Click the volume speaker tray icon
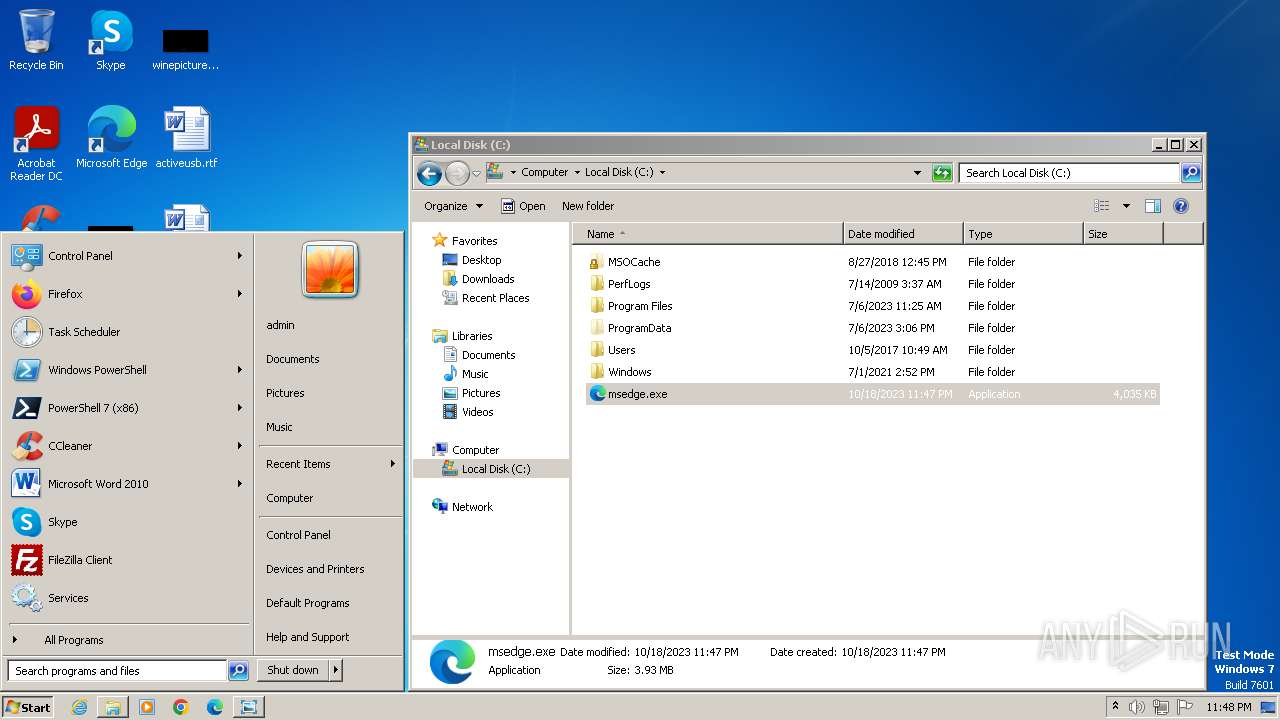Viewport: 1280px width, 720px height. coord(1137,707)
